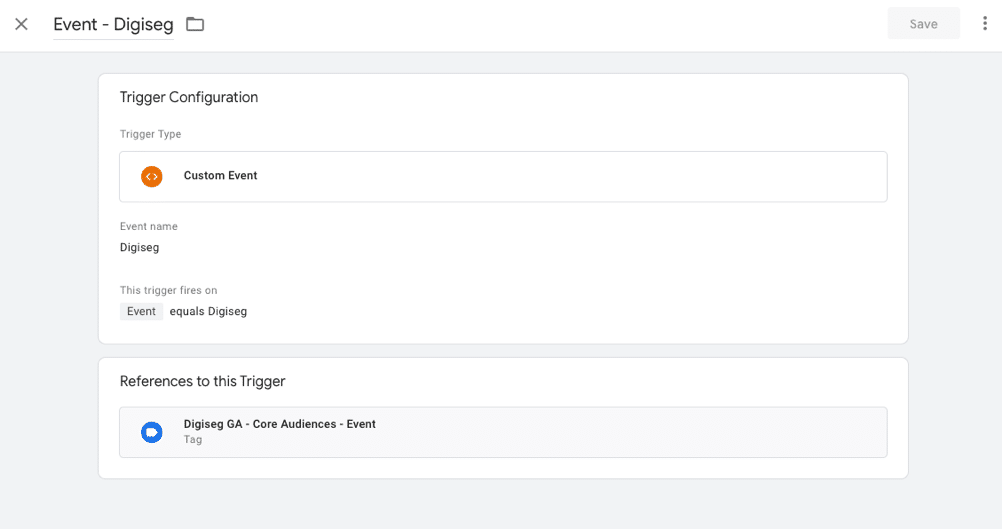
Task: Click the Event variable chip in the condition
Action: [x=141, y=311]
